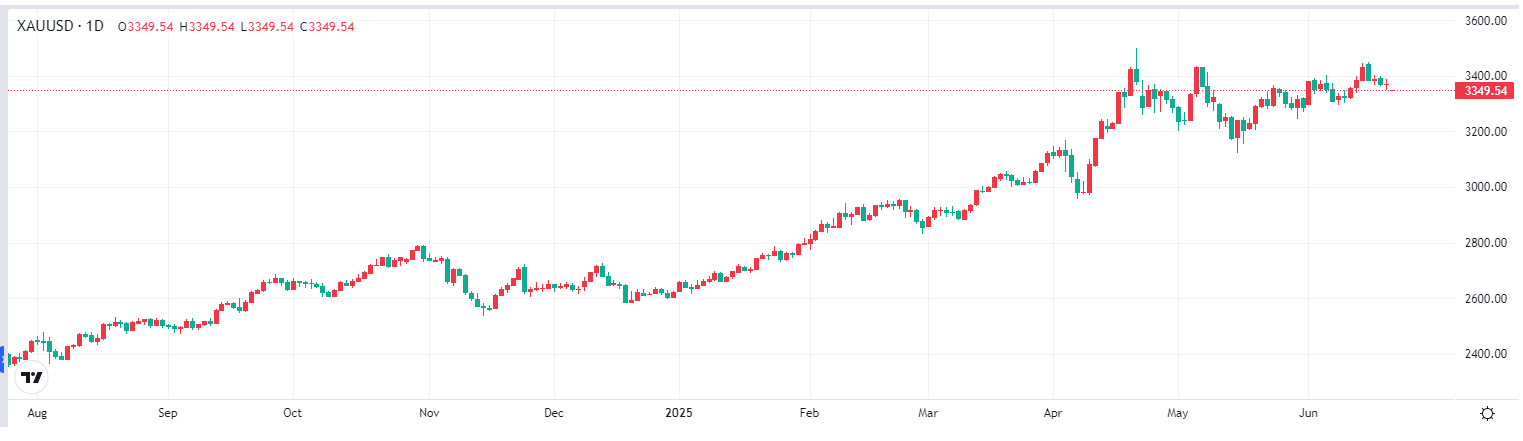This screenshot has width=1523, height=441.
Task: Open chart settings via the gear icon
Action: click(x=1488, y=413)
